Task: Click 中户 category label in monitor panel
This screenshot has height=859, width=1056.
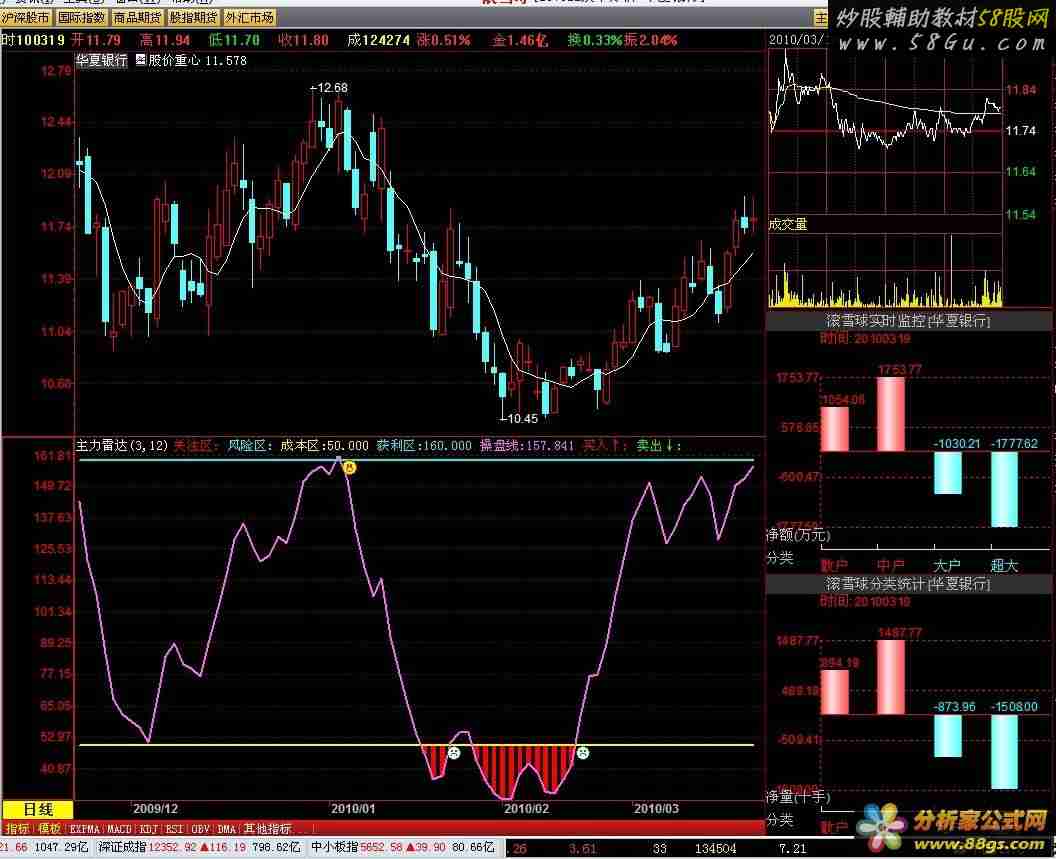Action: tap(890, 565)
